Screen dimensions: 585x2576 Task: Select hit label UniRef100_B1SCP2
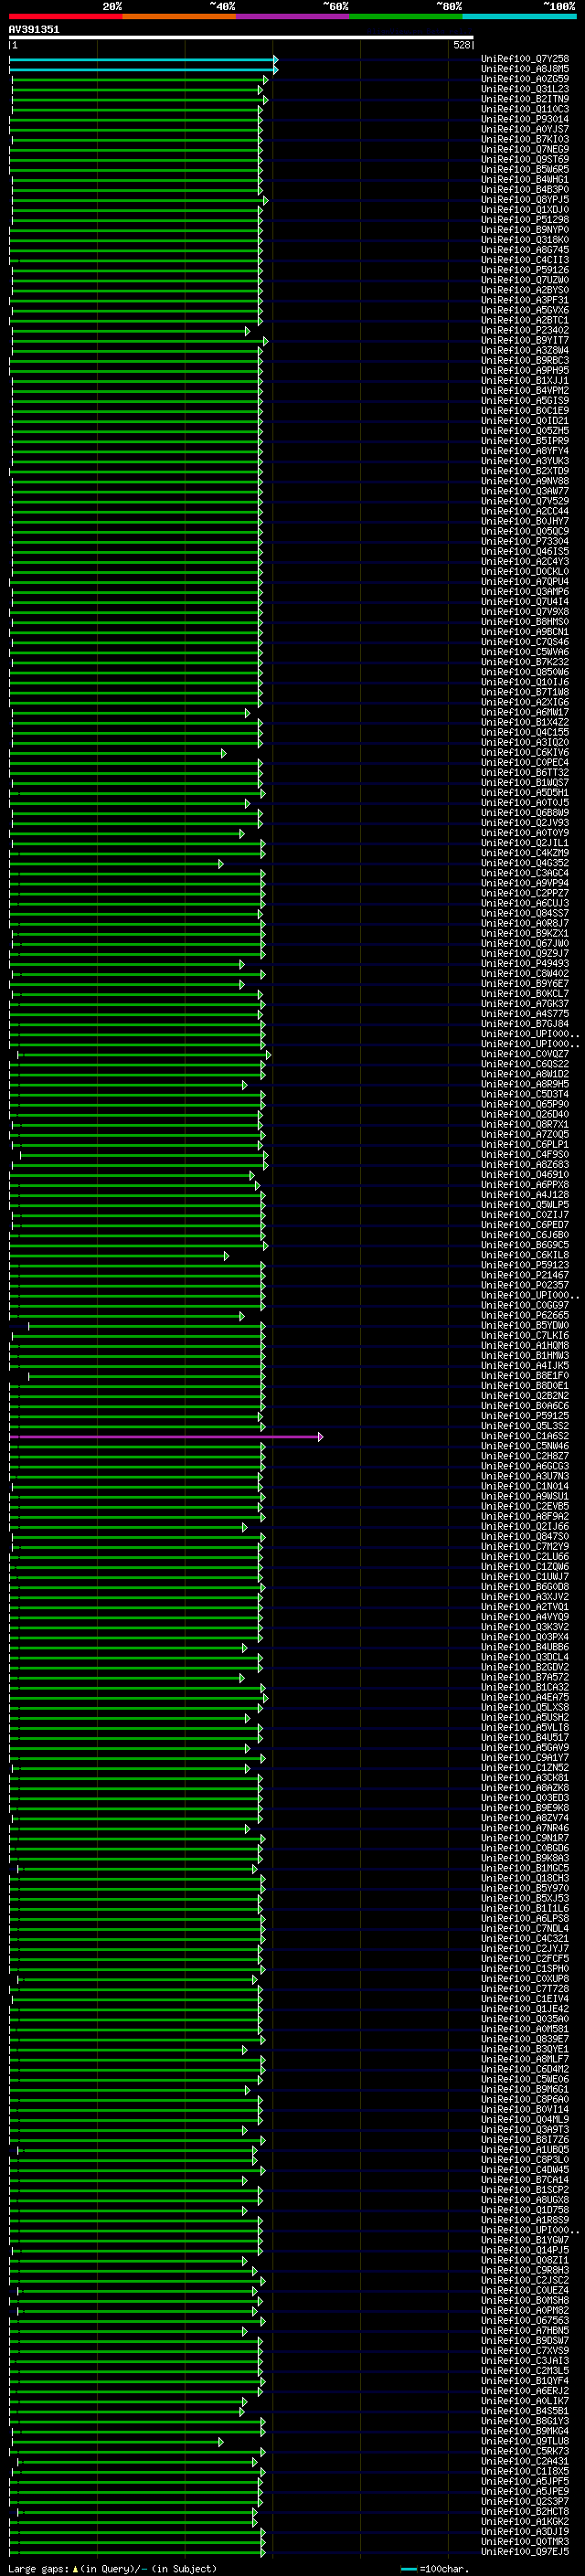pyautogui.click(x=524, y=2190)
